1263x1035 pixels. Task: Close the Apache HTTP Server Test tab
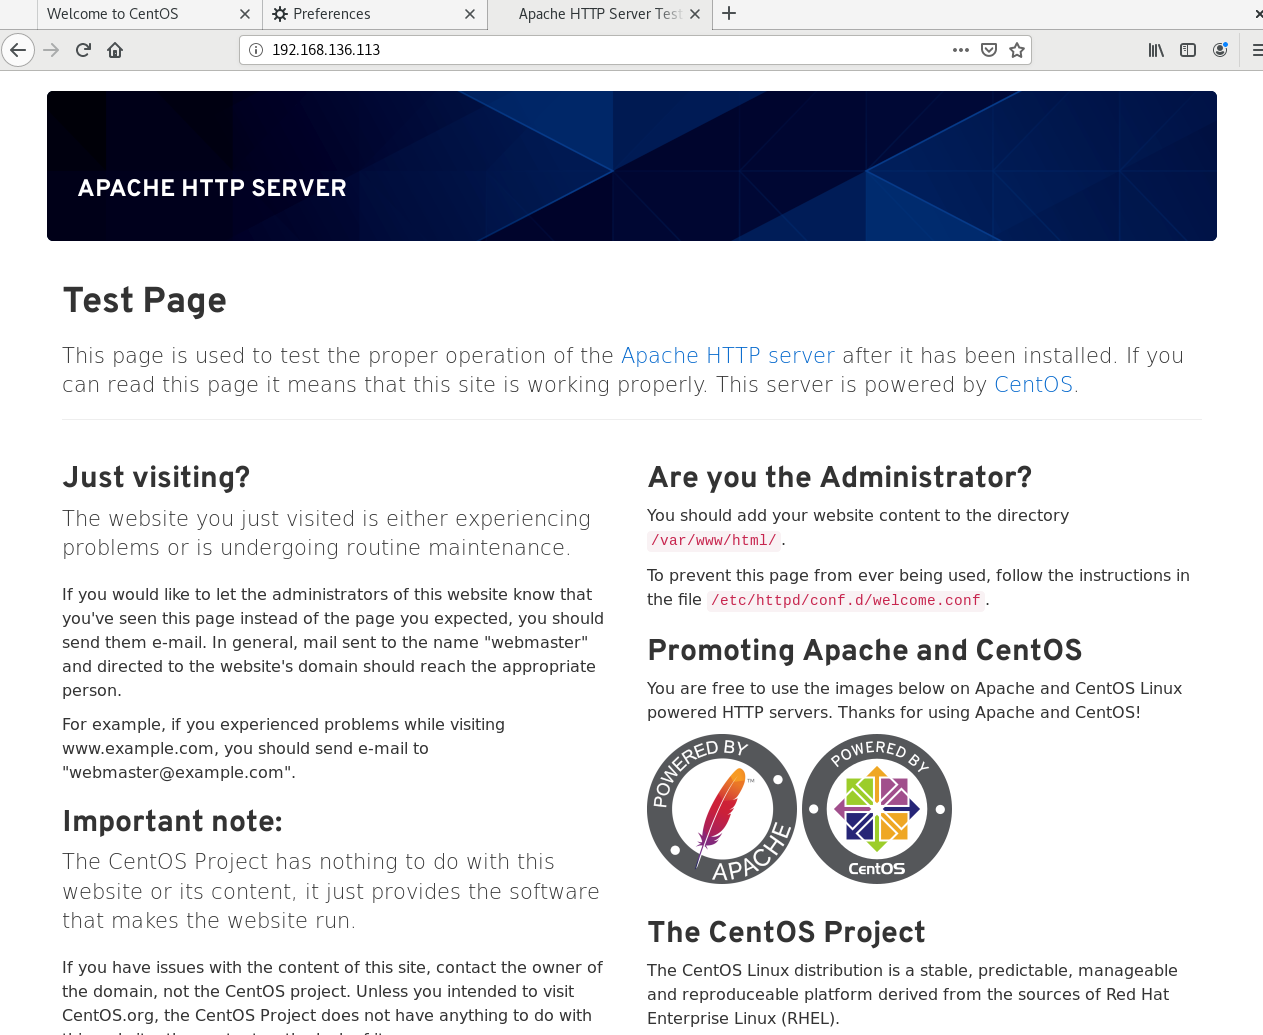point(695,14)
